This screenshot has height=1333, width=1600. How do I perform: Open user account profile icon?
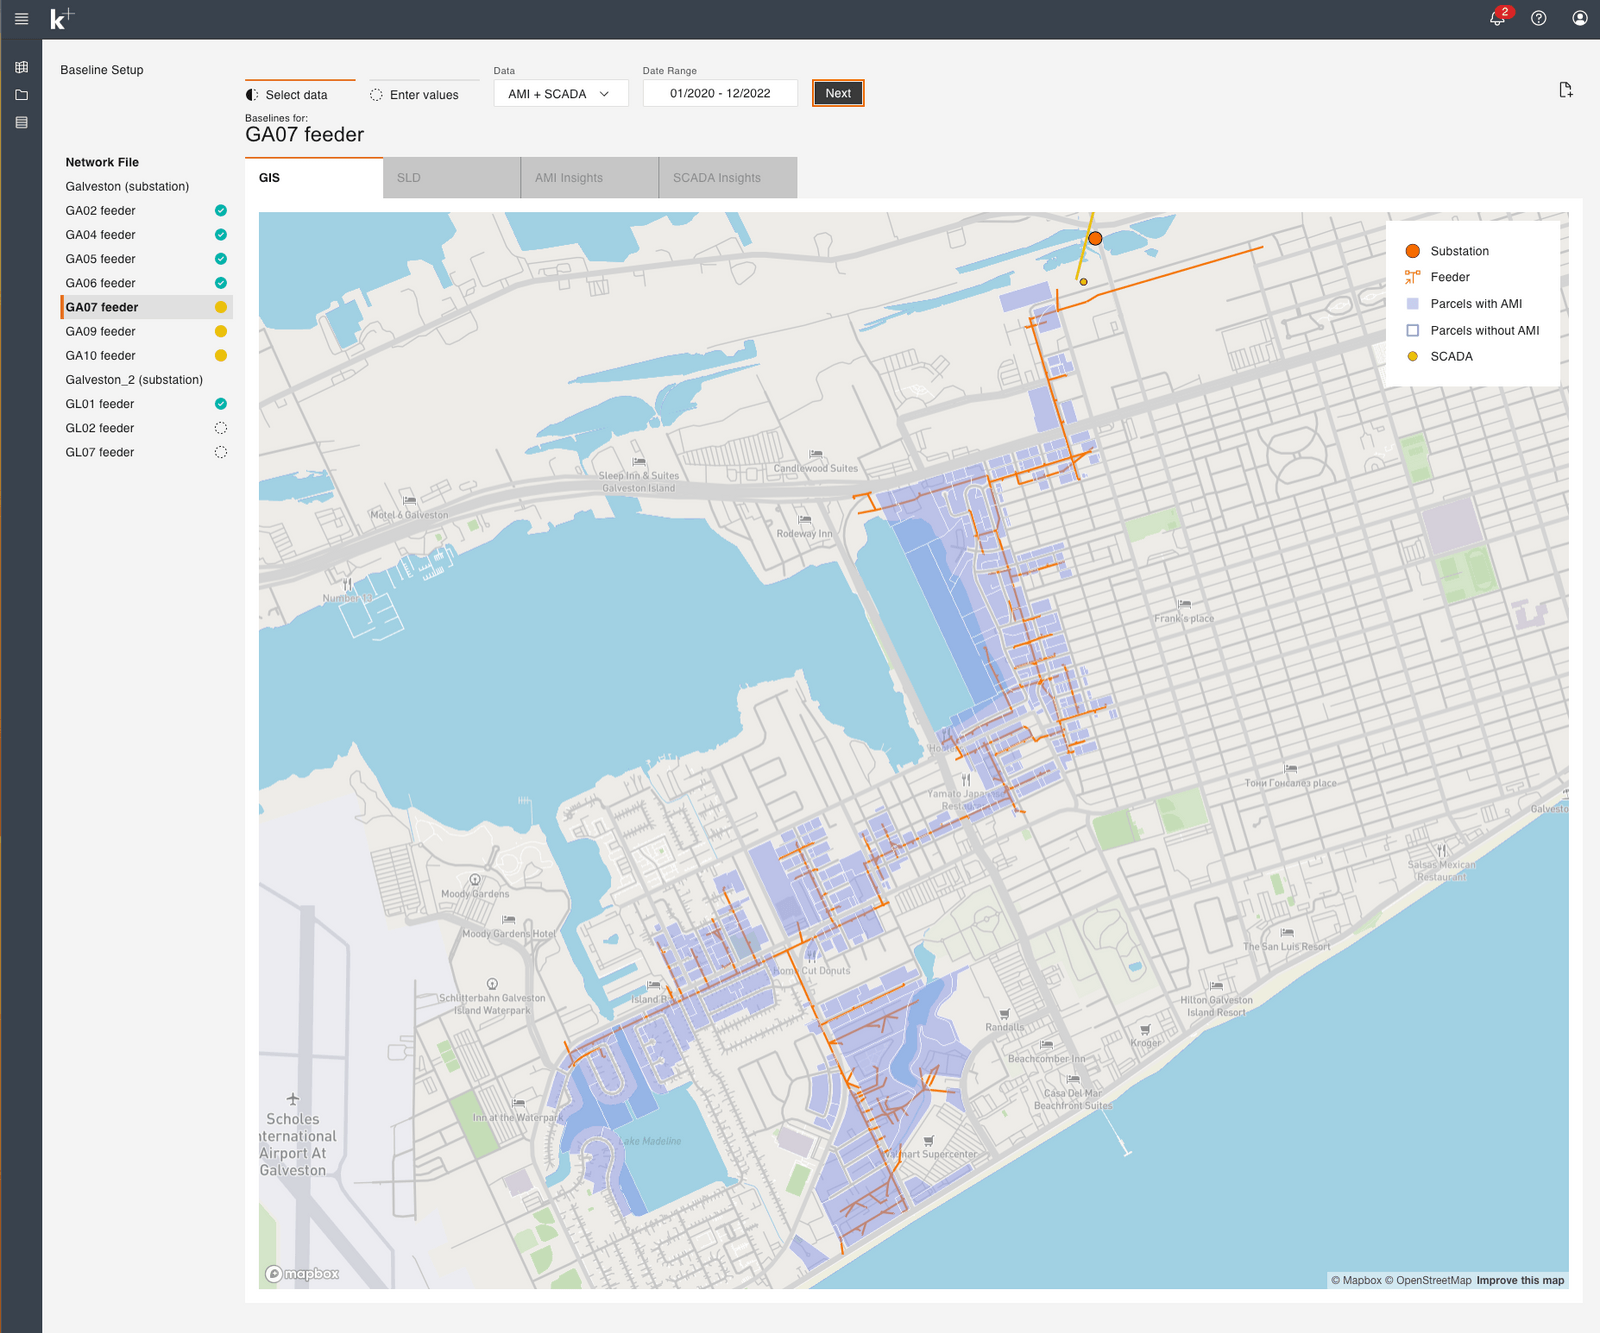1580,18
